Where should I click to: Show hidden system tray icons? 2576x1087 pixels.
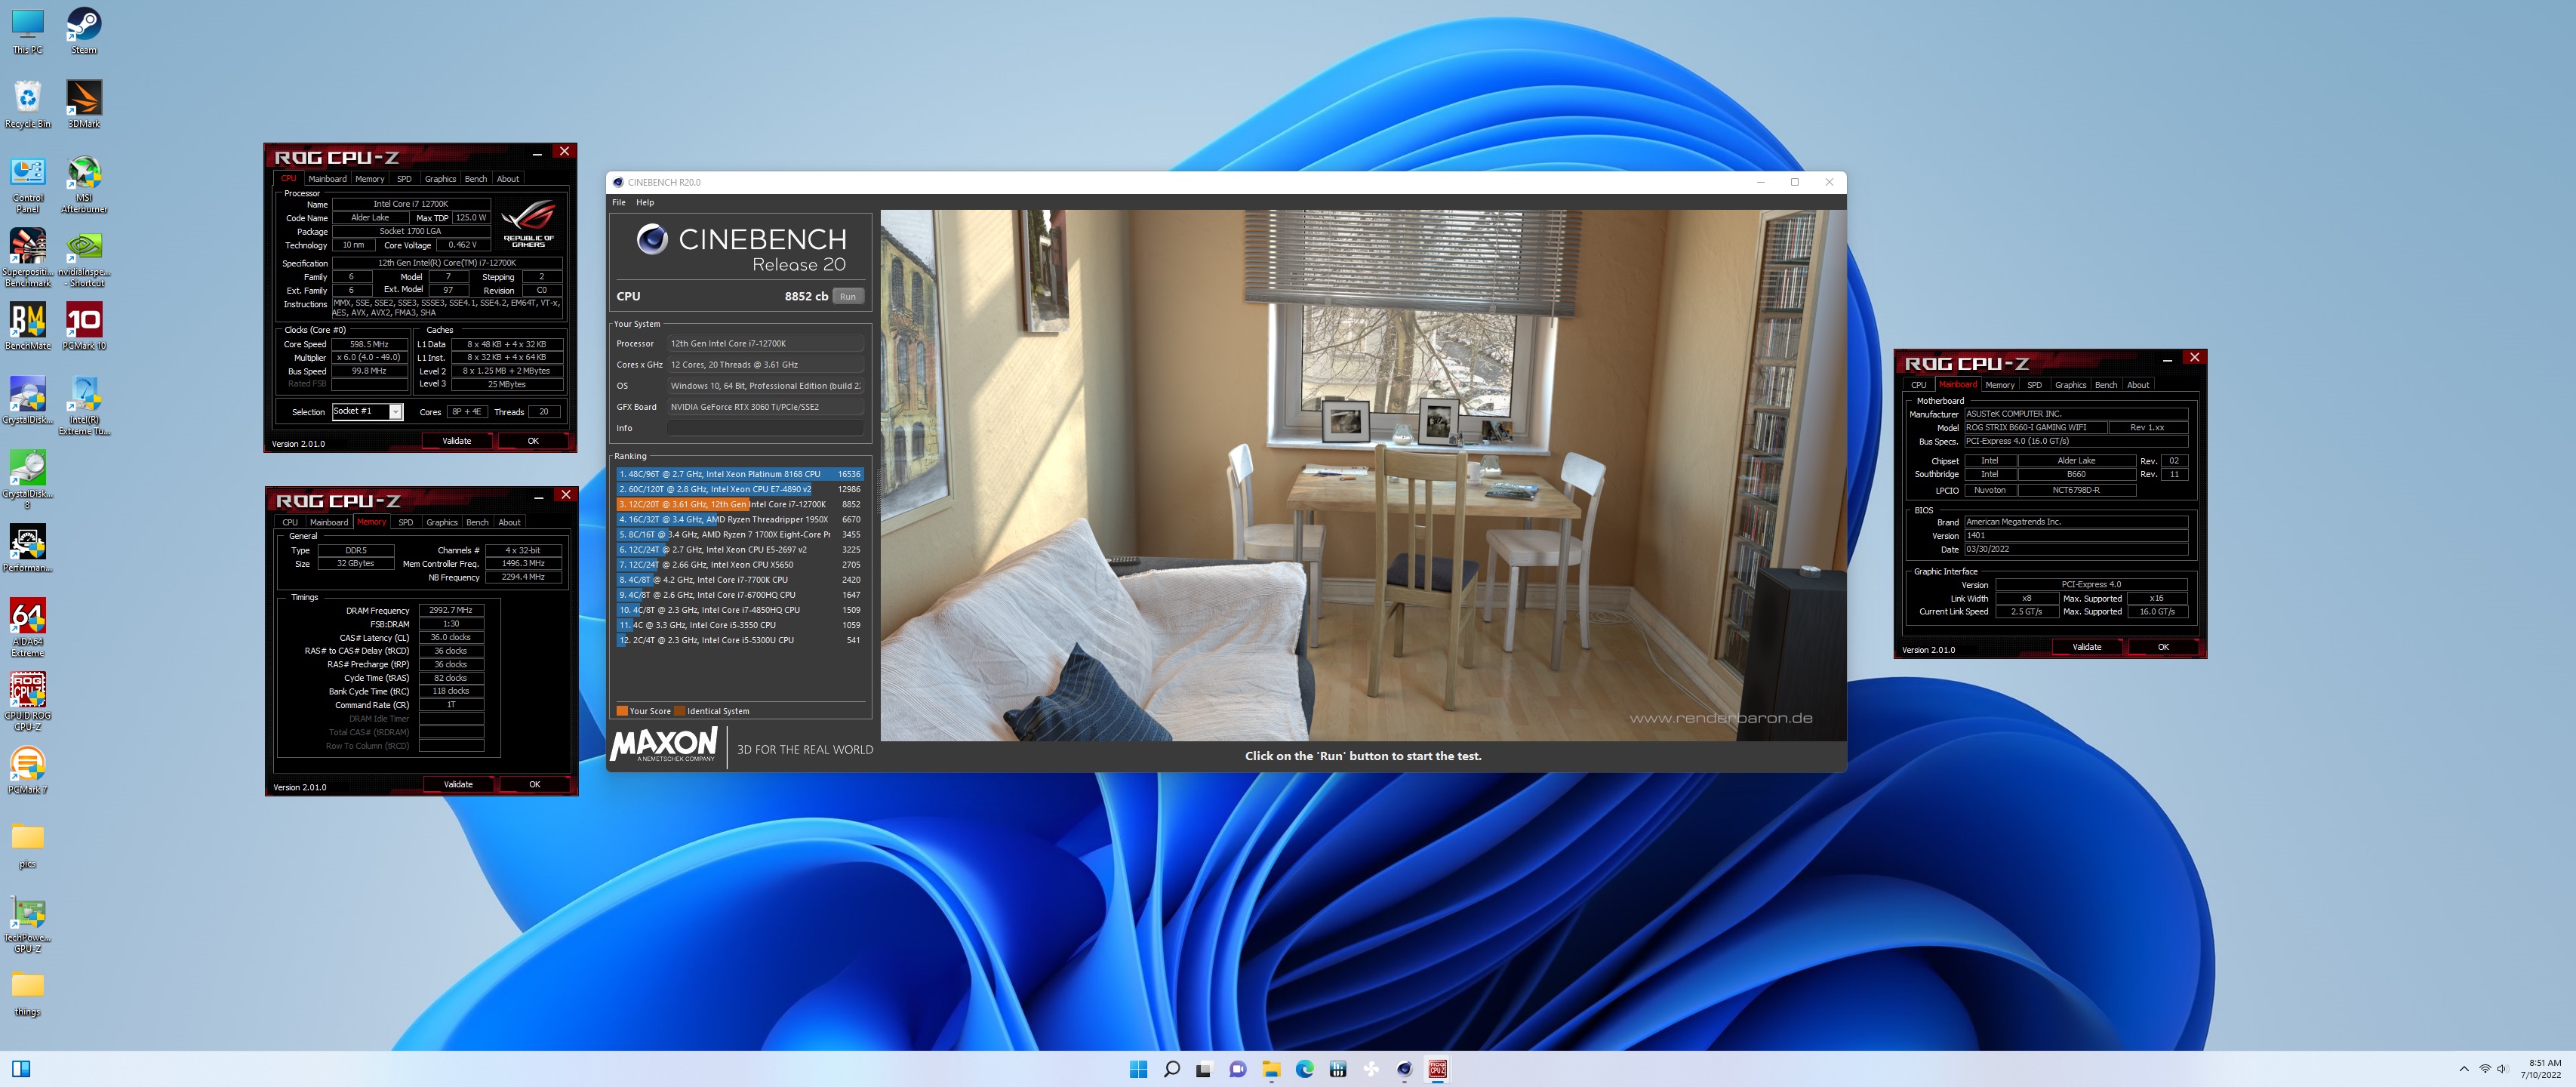(x=2464, y=1069)
